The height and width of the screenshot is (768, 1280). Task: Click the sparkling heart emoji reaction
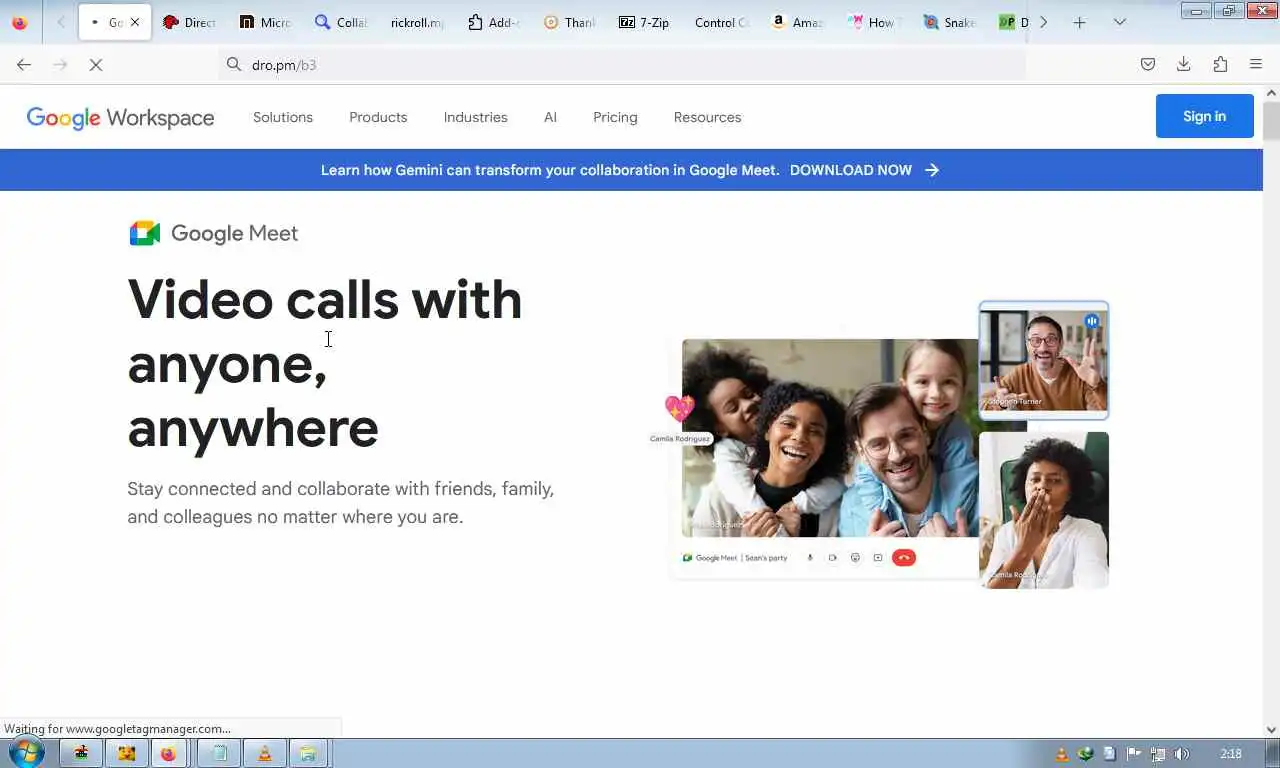coord(679,408)
